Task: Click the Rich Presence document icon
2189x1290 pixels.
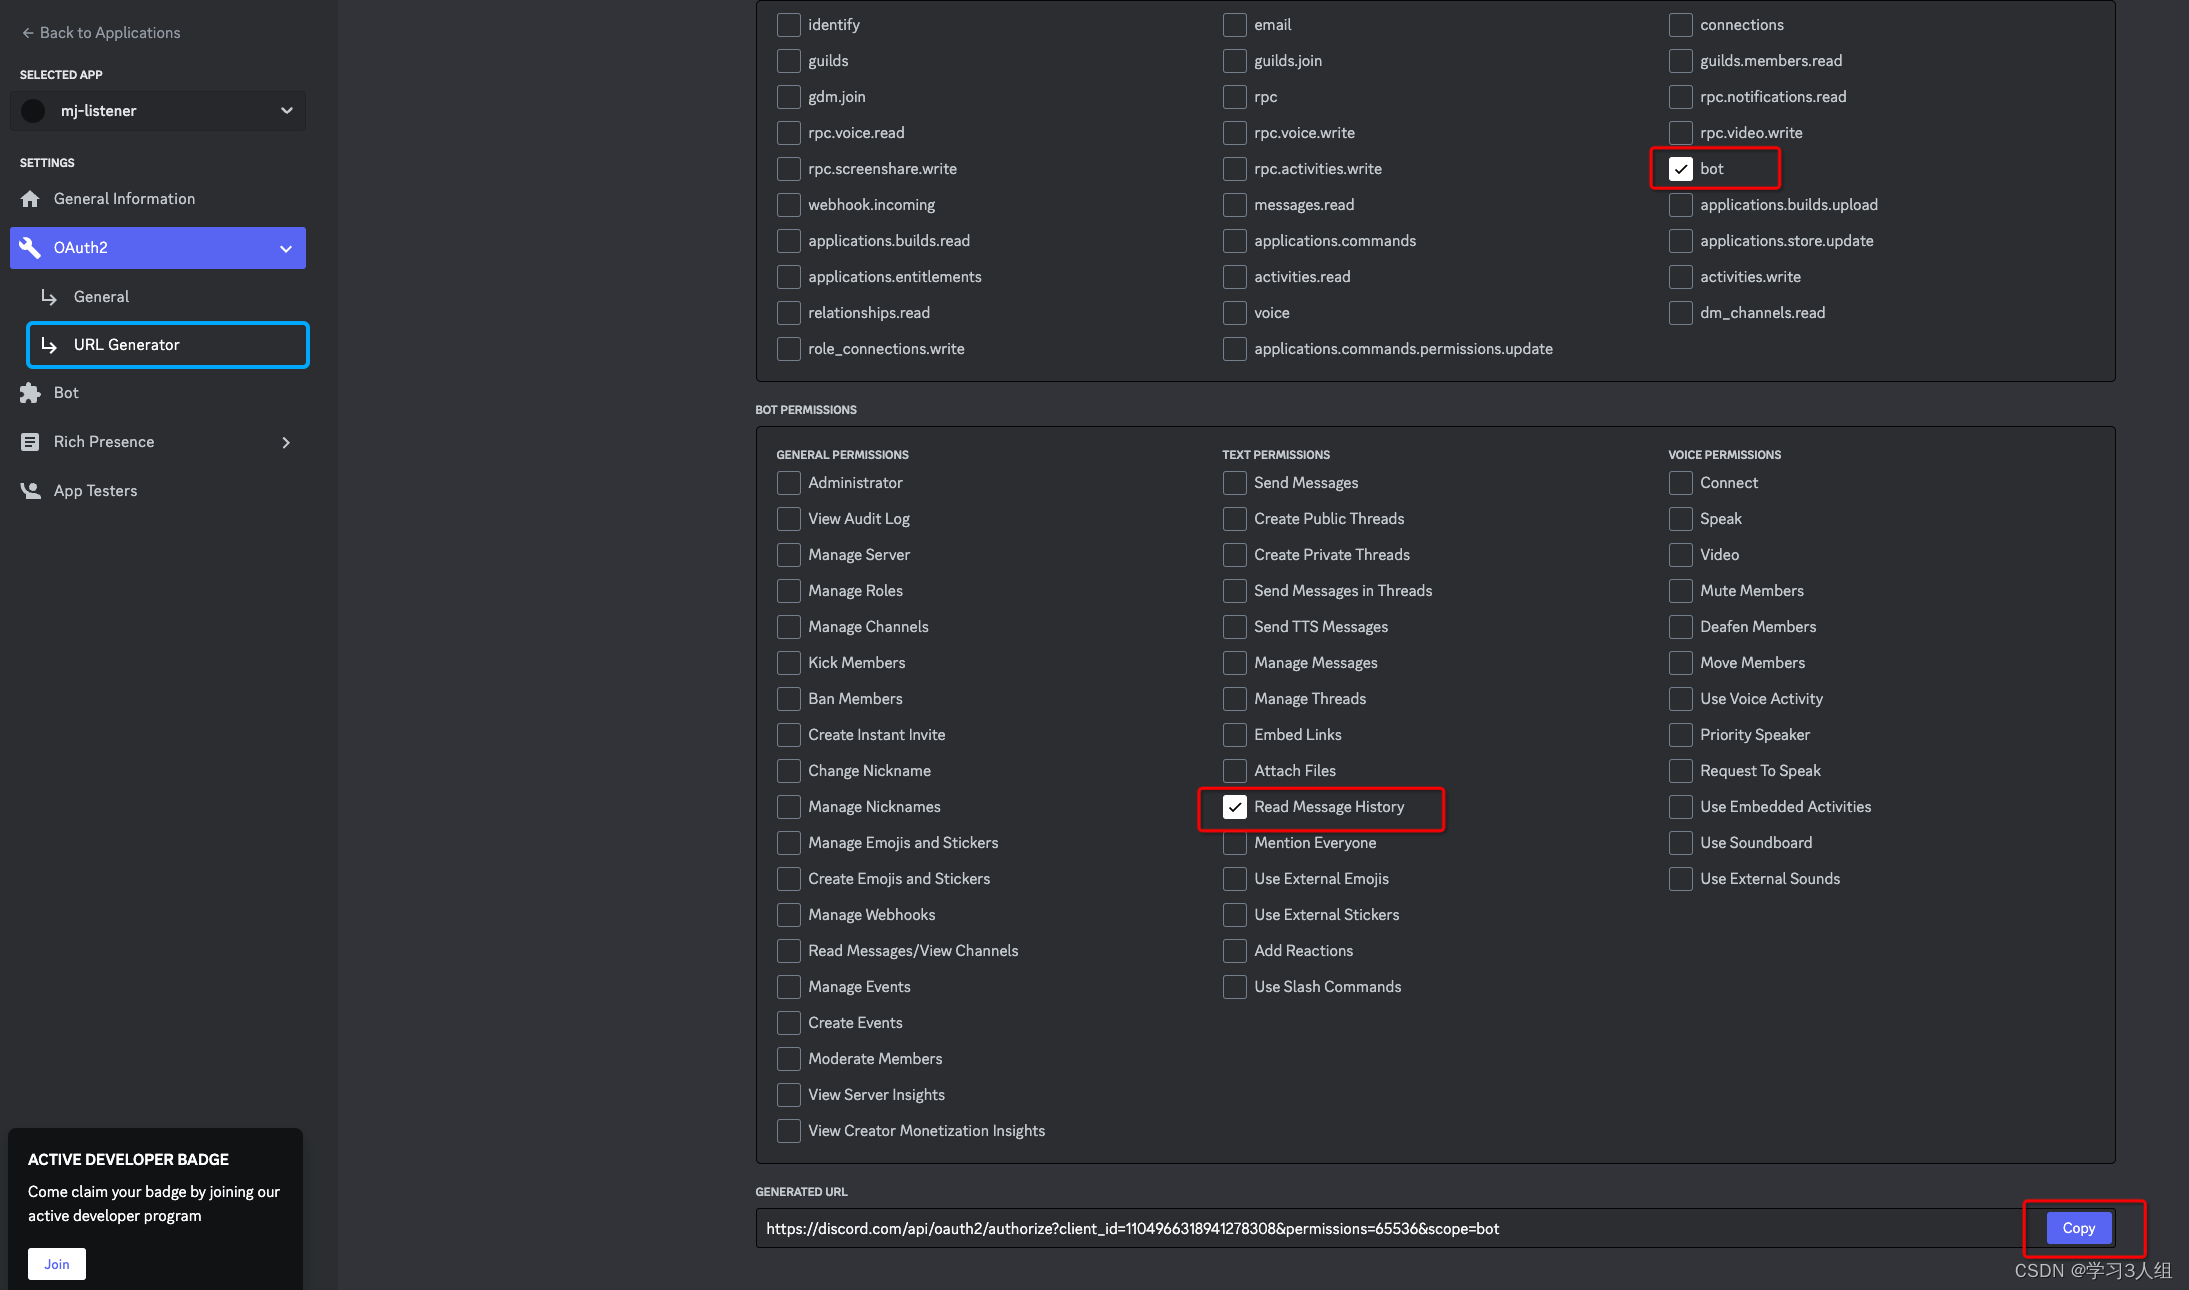Action: click(30, 442)
